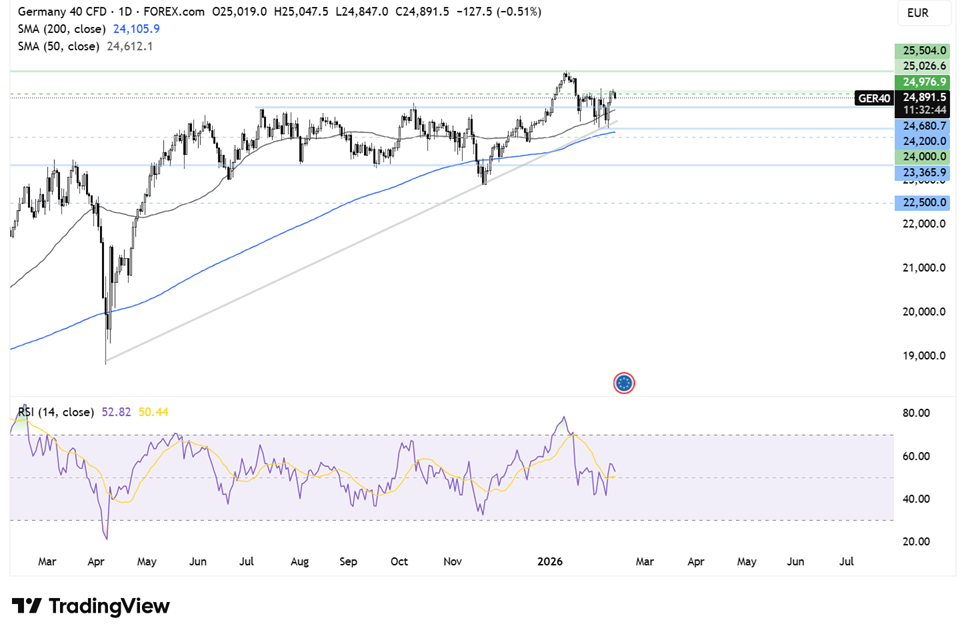Click the Aug label on time axis
Screen dimensions: 970x636
click(x=299, y=562)
